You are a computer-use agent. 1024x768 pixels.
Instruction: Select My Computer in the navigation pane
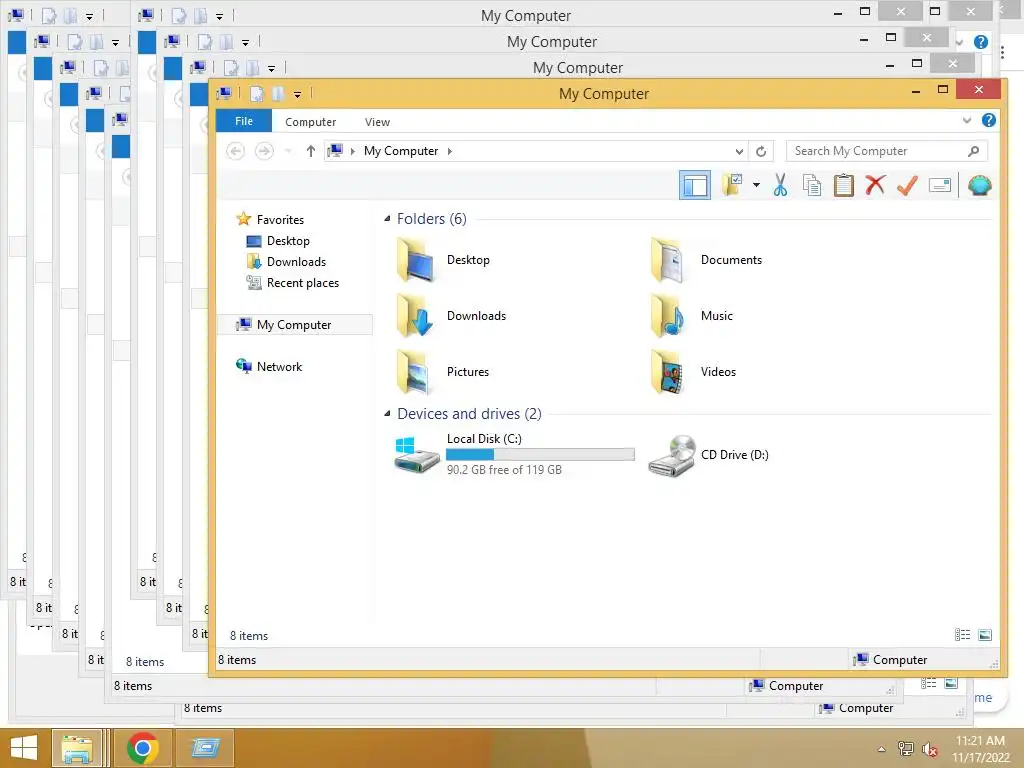[x=294, y=325]
